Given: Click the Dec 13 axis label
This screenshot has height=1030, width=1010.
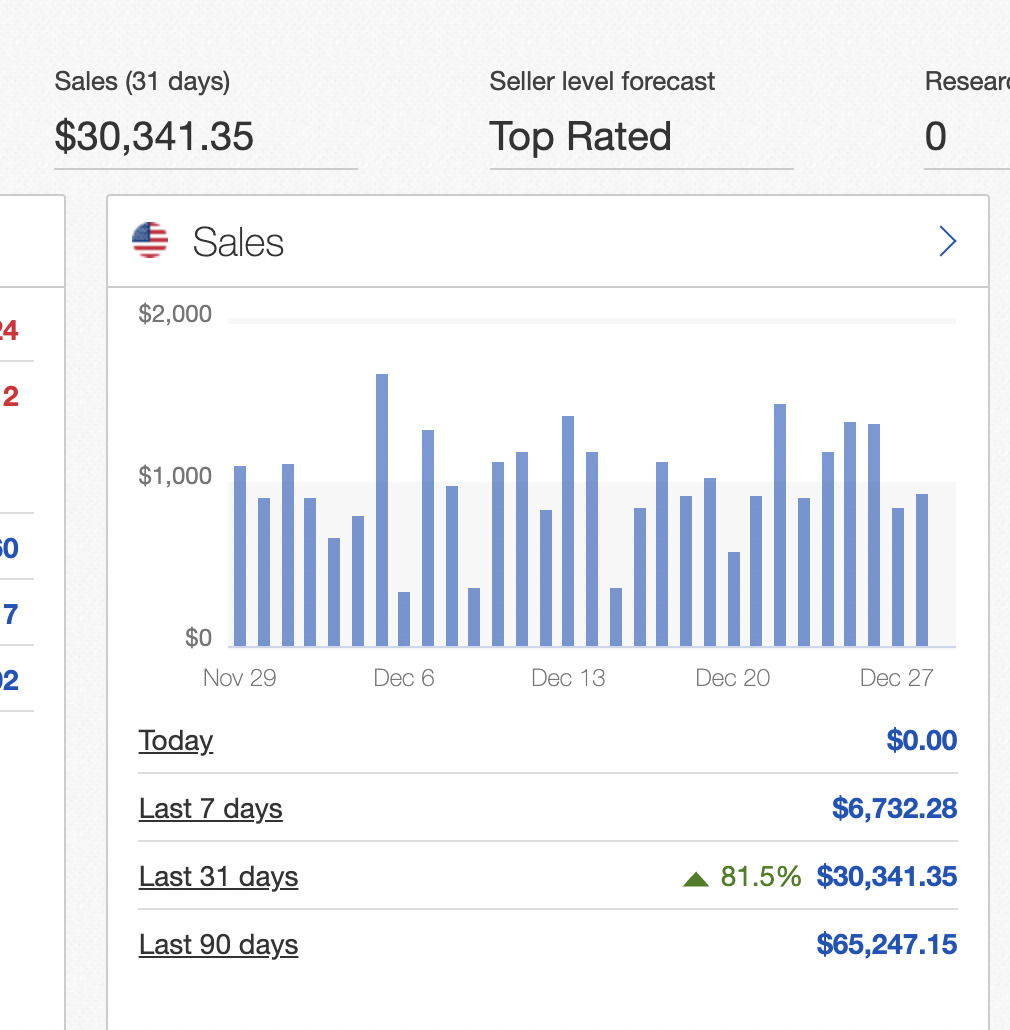Looking at the screenshot, I should [568, 678].
